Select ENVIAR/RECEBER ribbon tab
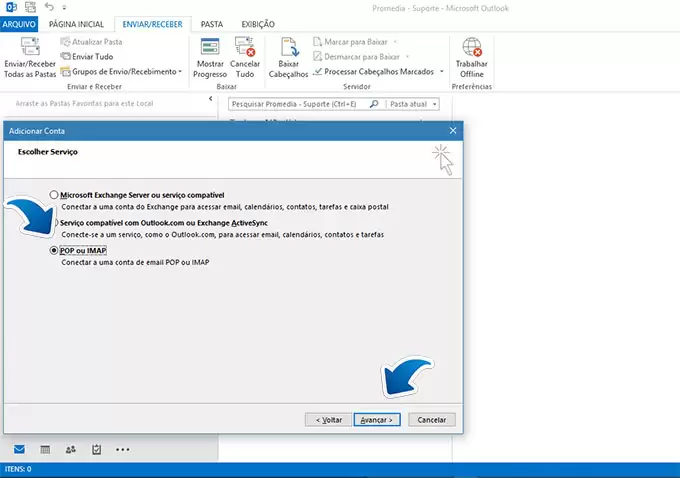 [153, 24]
